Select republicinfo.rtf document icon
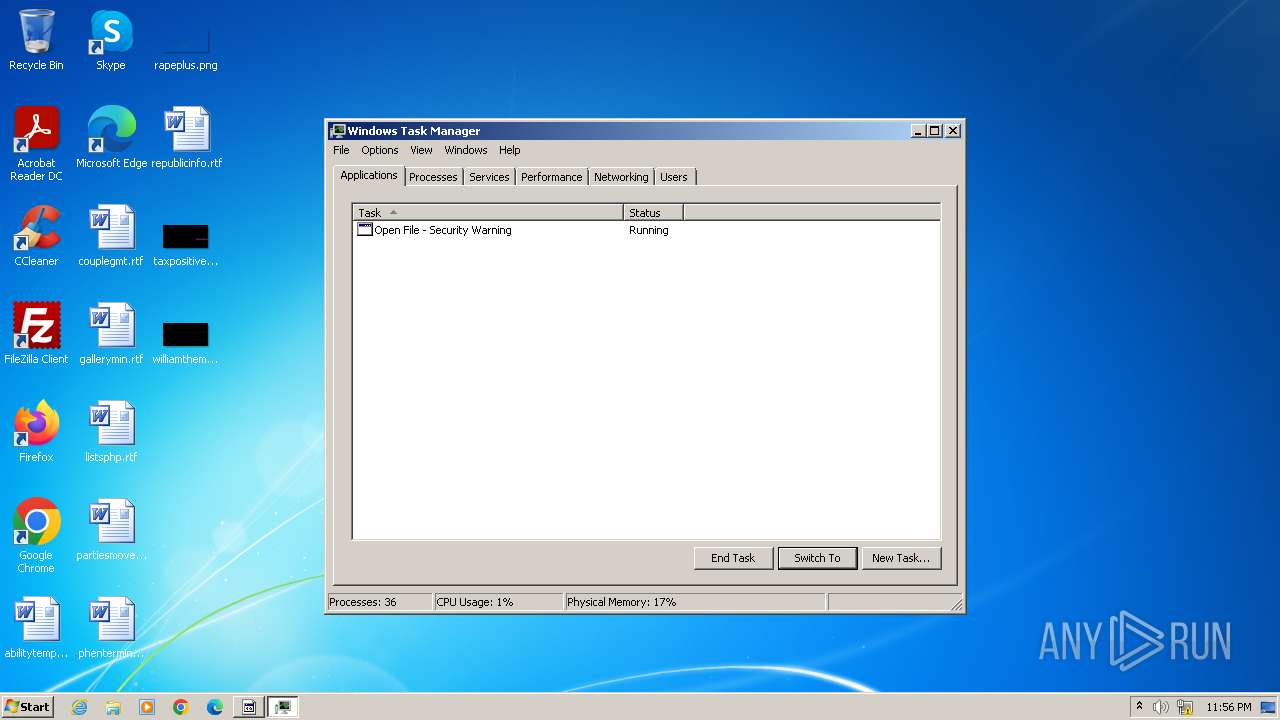Screen dimensions: 1280x720 [187, 138]
